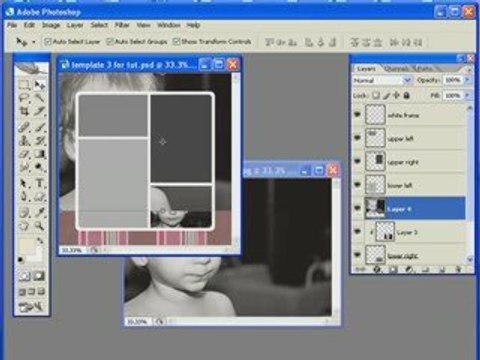This screenshot has height=360, width=480.
Task: Open the Window menu
Action: pos(169,25)
